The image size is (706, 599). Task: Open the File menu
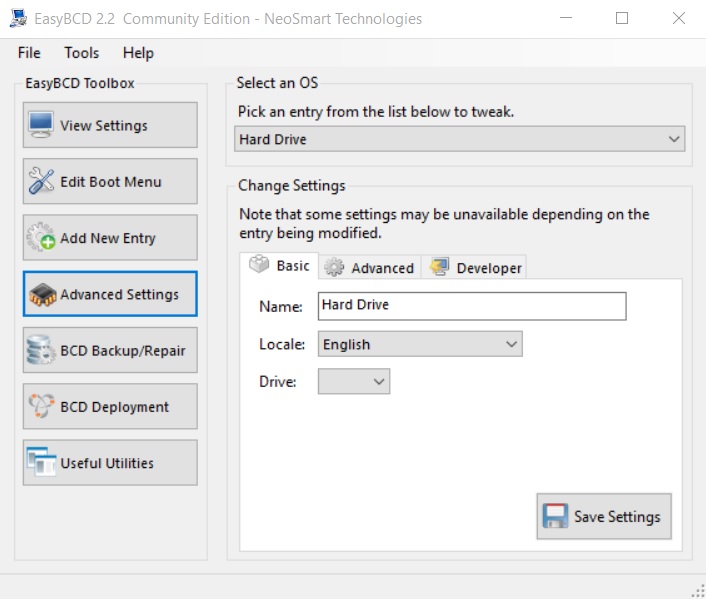pos(29,53)
